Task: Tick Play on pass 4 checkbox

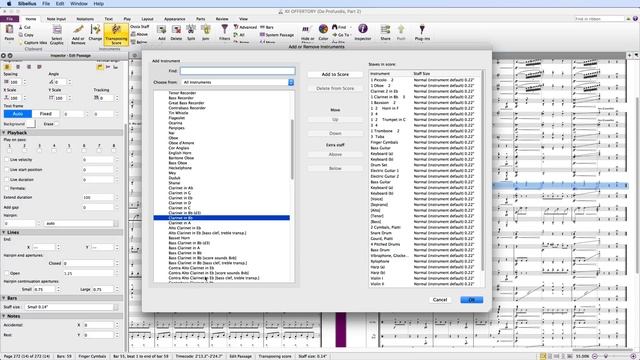Action: pos(54,150)
